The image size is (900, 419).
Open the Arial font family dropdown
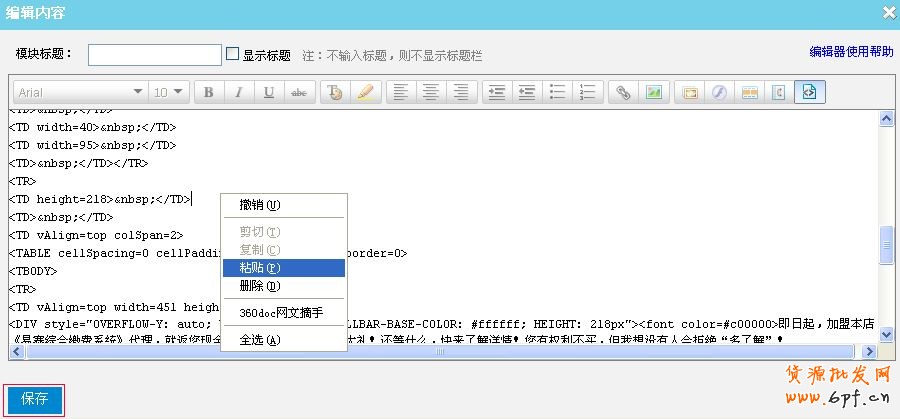click(78, 92)
